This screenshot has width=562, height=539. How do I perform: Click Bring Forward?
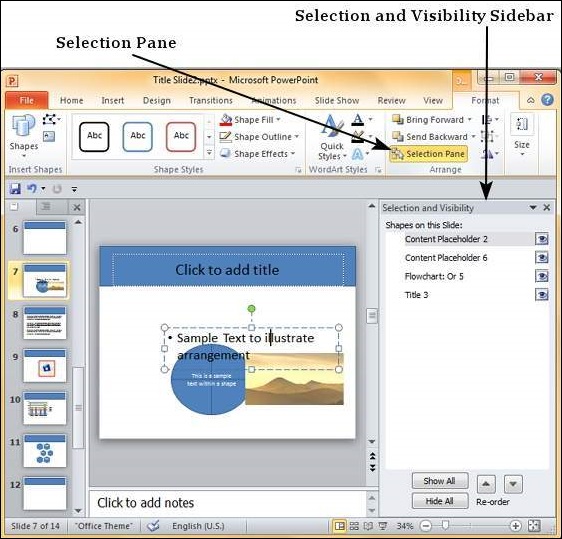tap(428, 120)
